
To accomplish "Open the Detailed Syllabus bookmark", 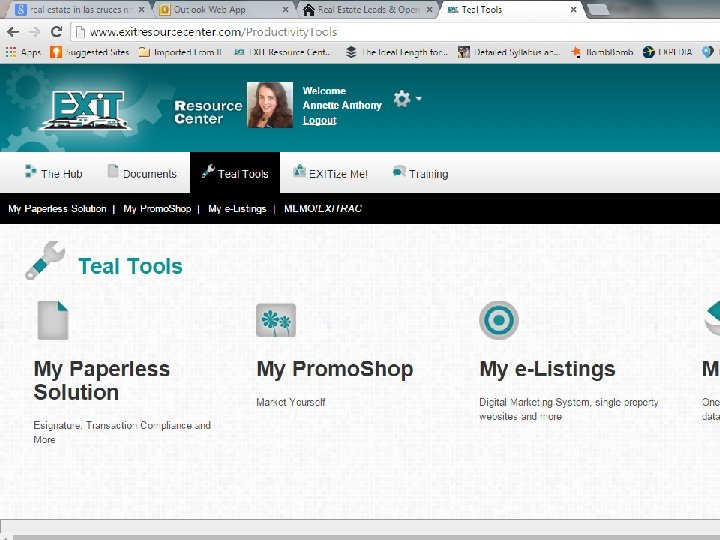I will [x=509, y=52].
